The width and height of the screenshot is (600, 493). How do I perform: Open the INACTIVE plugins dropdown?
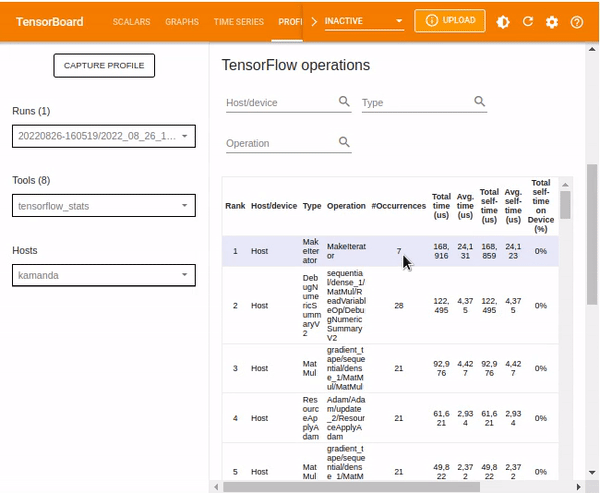pos(364,21)
